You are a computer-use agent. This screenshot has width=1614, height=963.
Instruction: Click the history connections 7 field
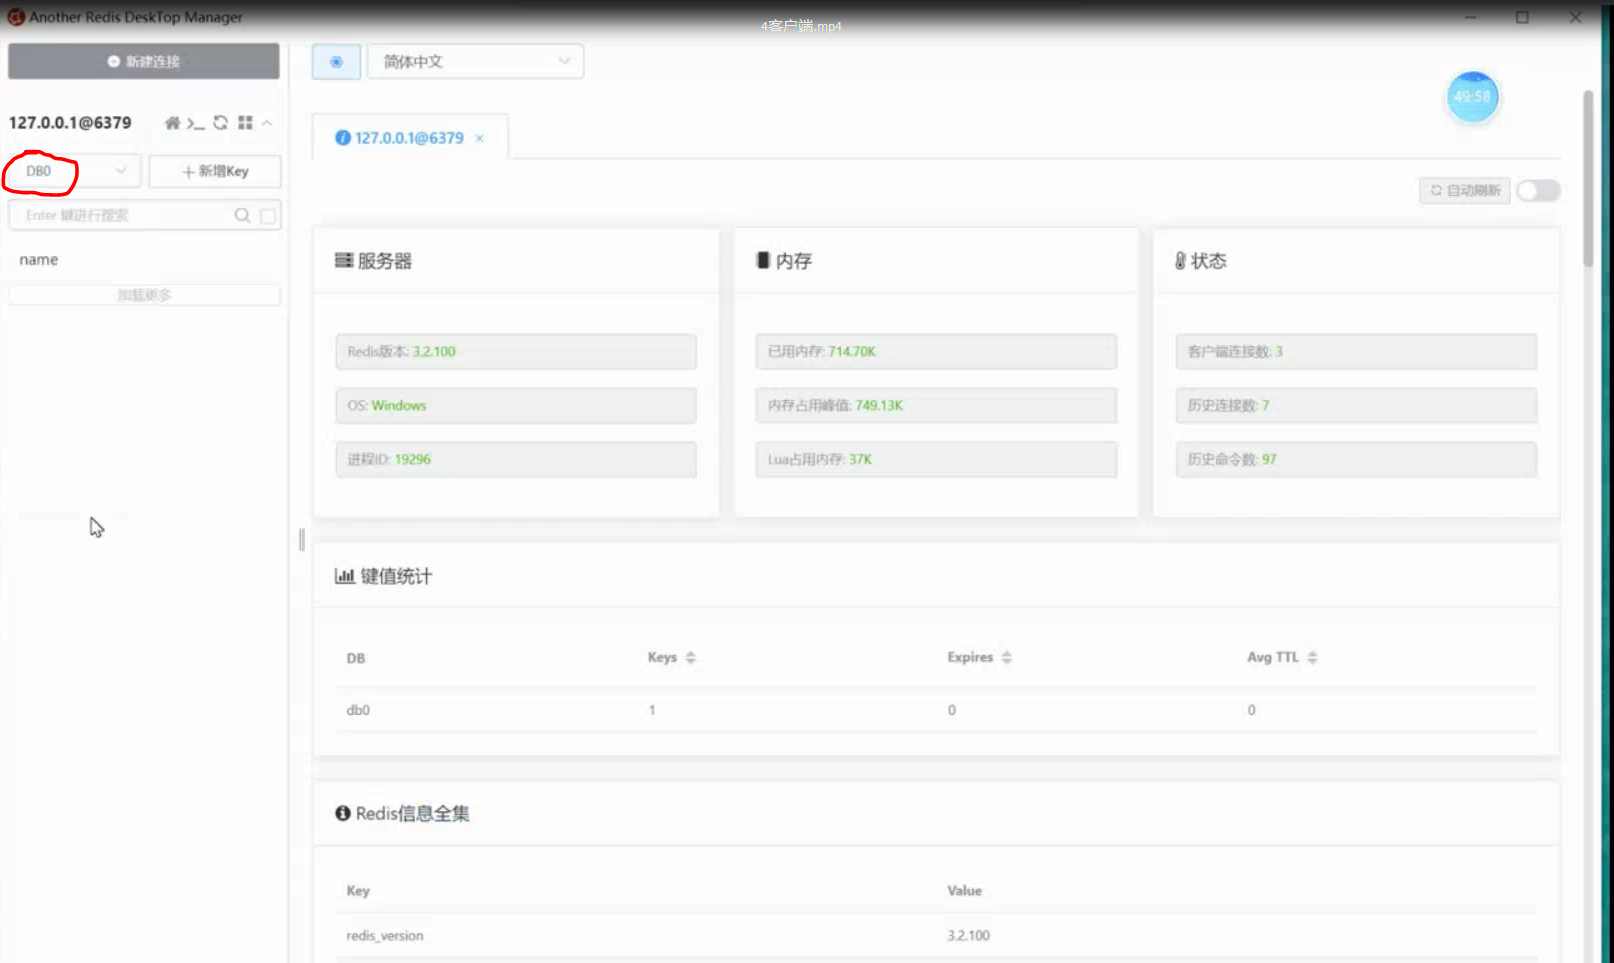tap(1356, 406)
